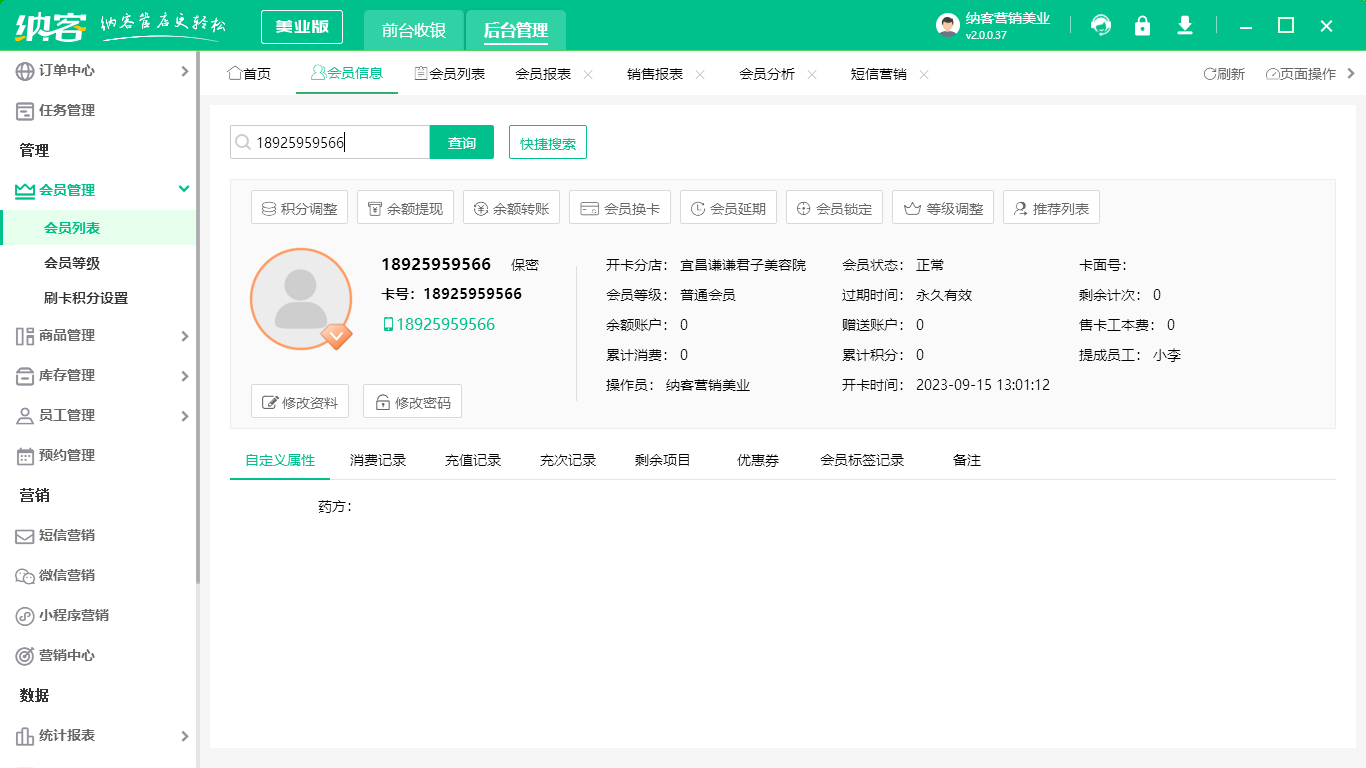Open the 会员分析 page tab

point(767,74)
